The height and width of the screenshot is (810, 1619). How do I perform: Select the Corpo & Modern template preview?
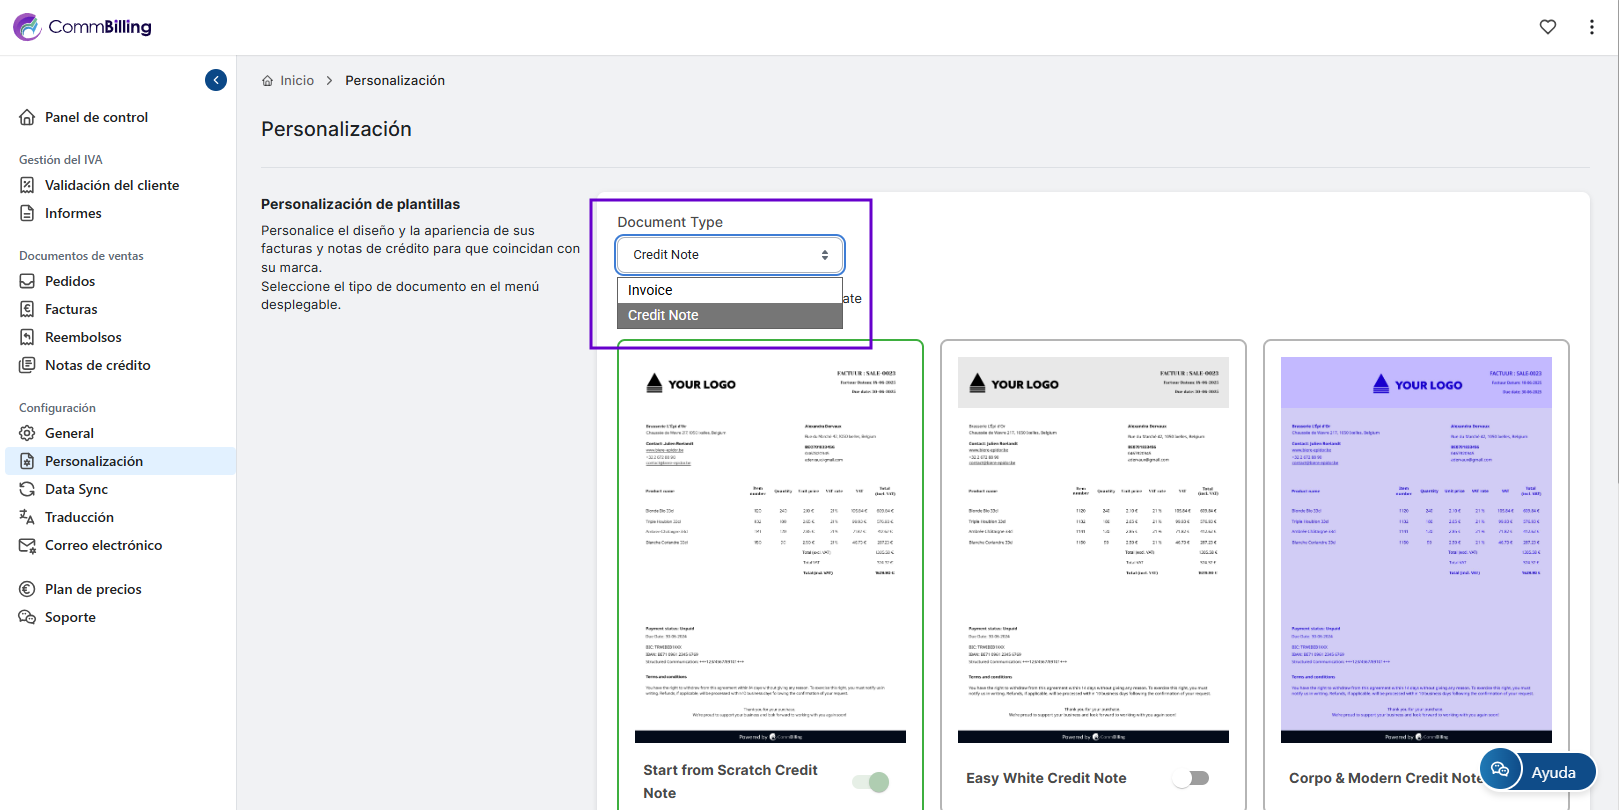point(1416,550)
